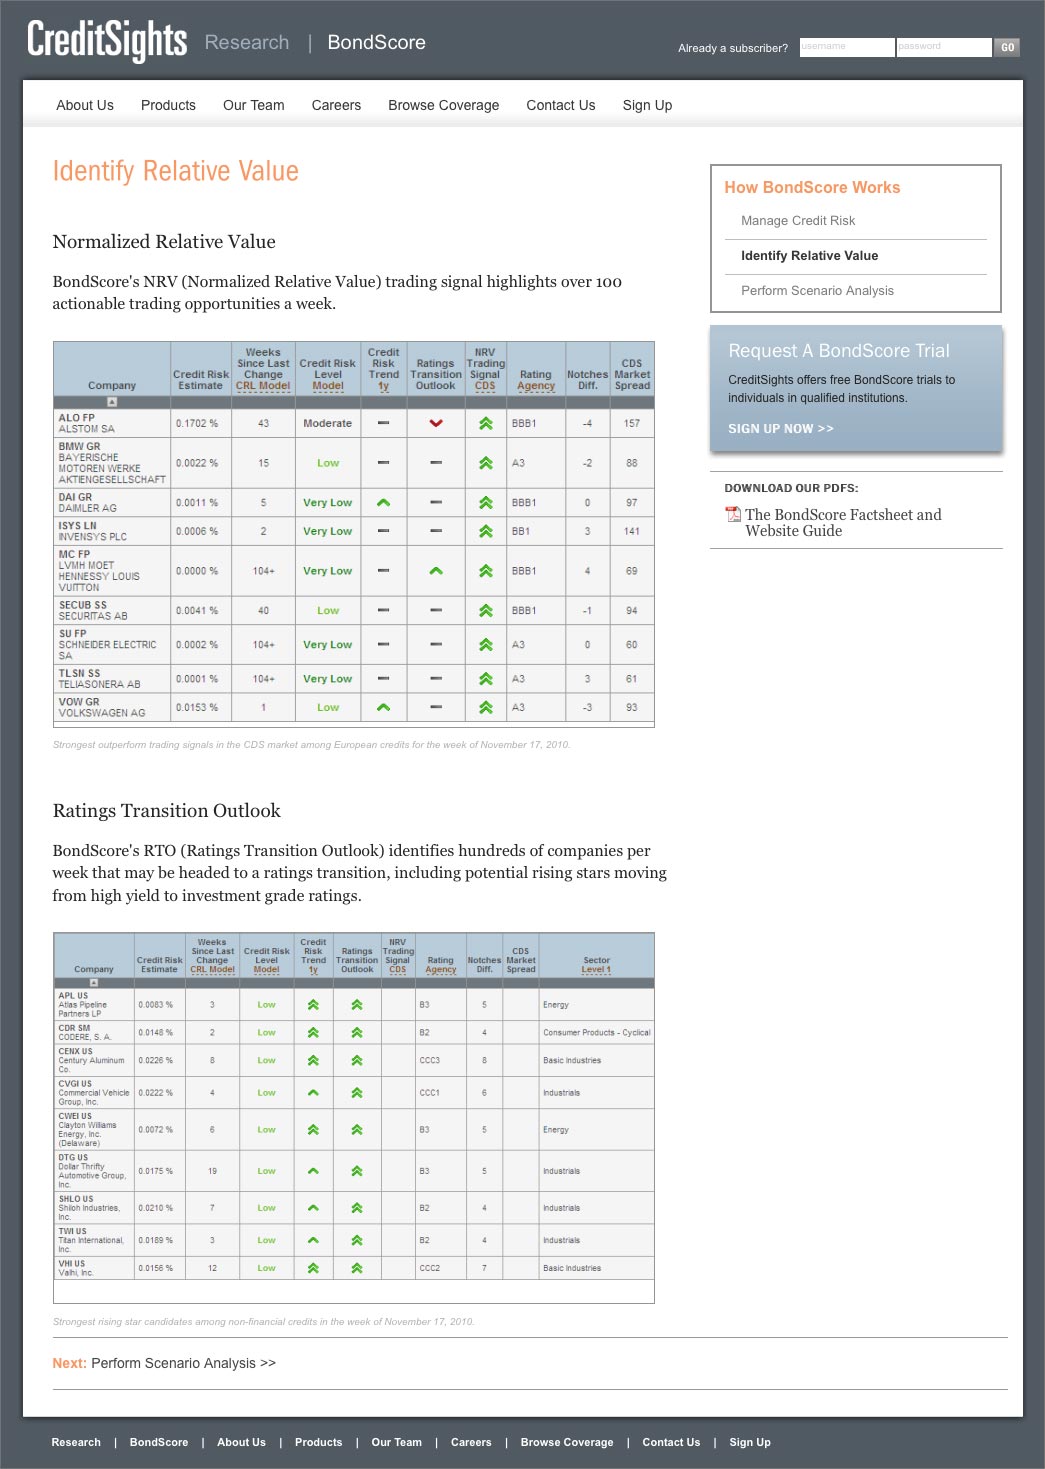Click Next: Perform Scenario Analysis >> link

pyautogui.click(x=164, y=1363)
